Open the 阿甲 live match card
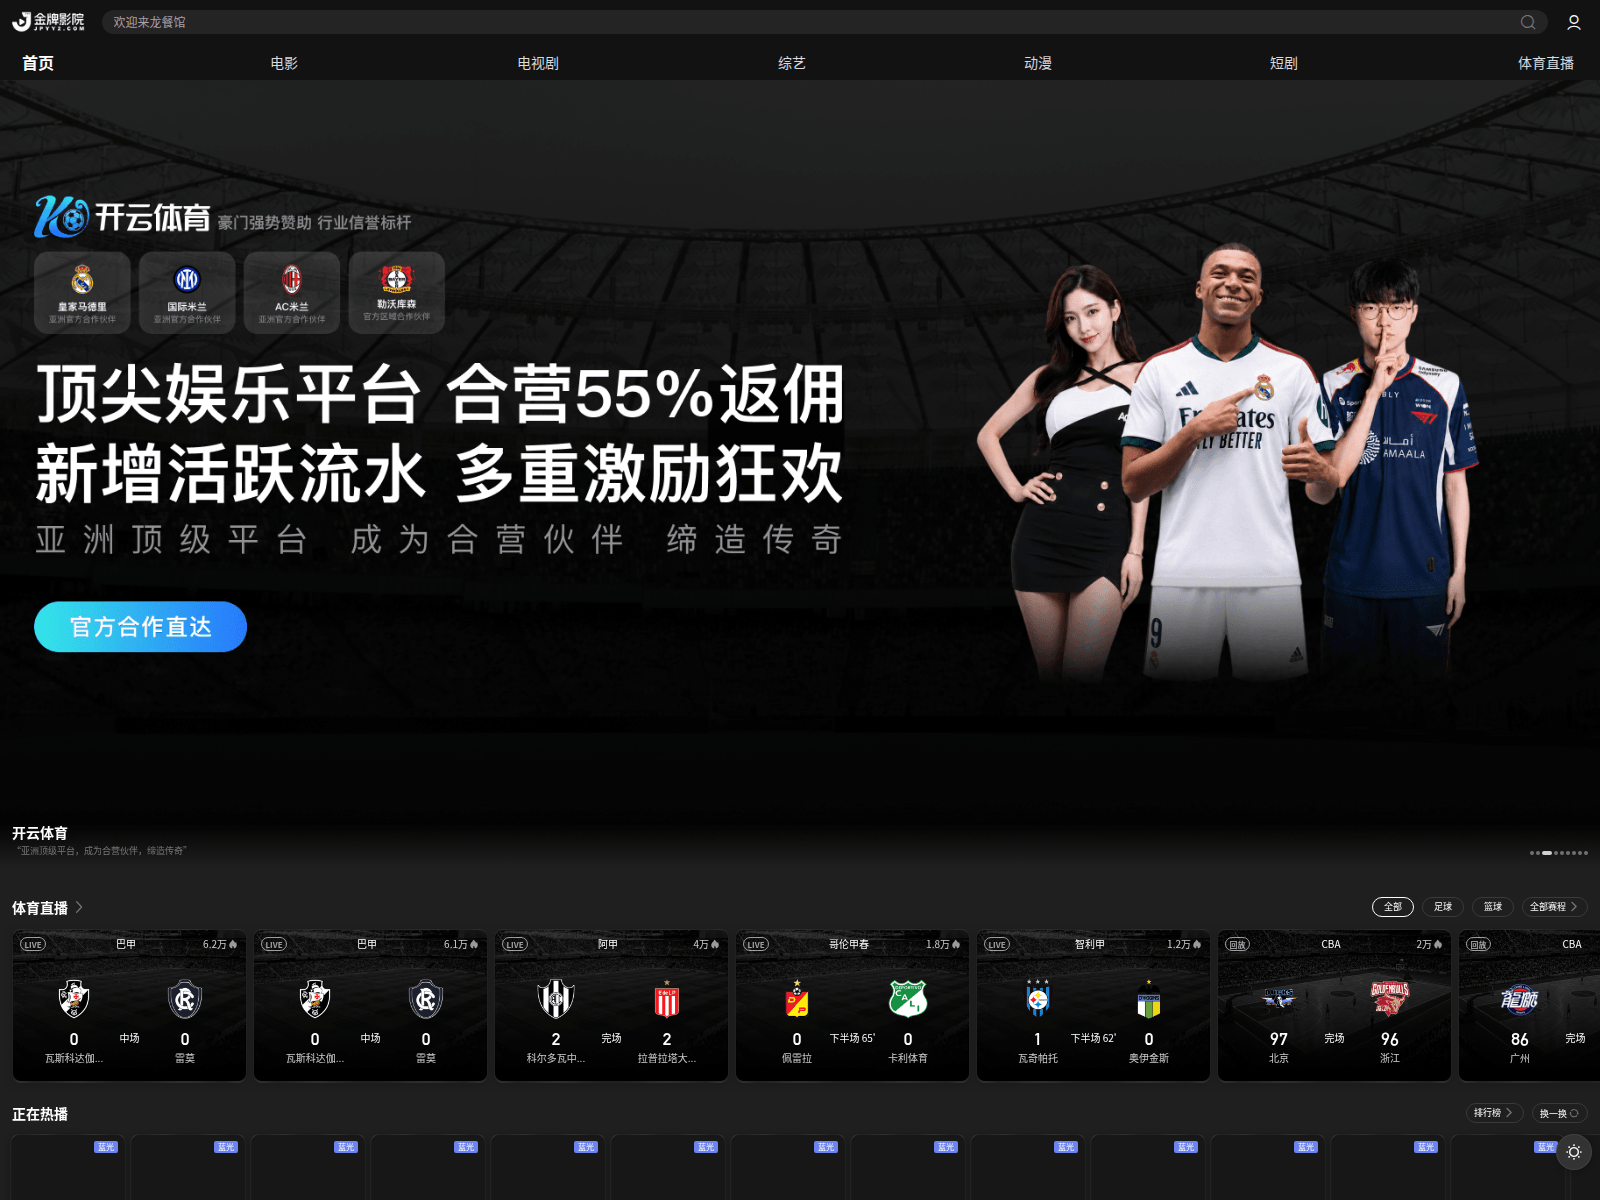1600x1200 pixels. 611,1006
